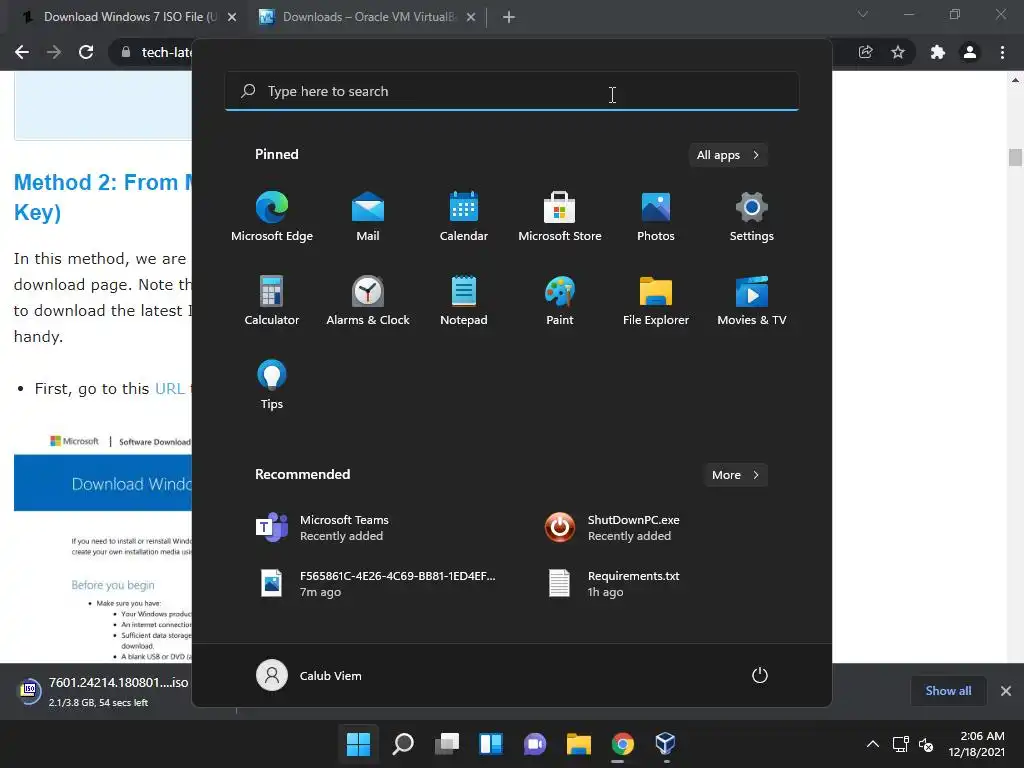Click the downloading .iso file item

point(103,692)
